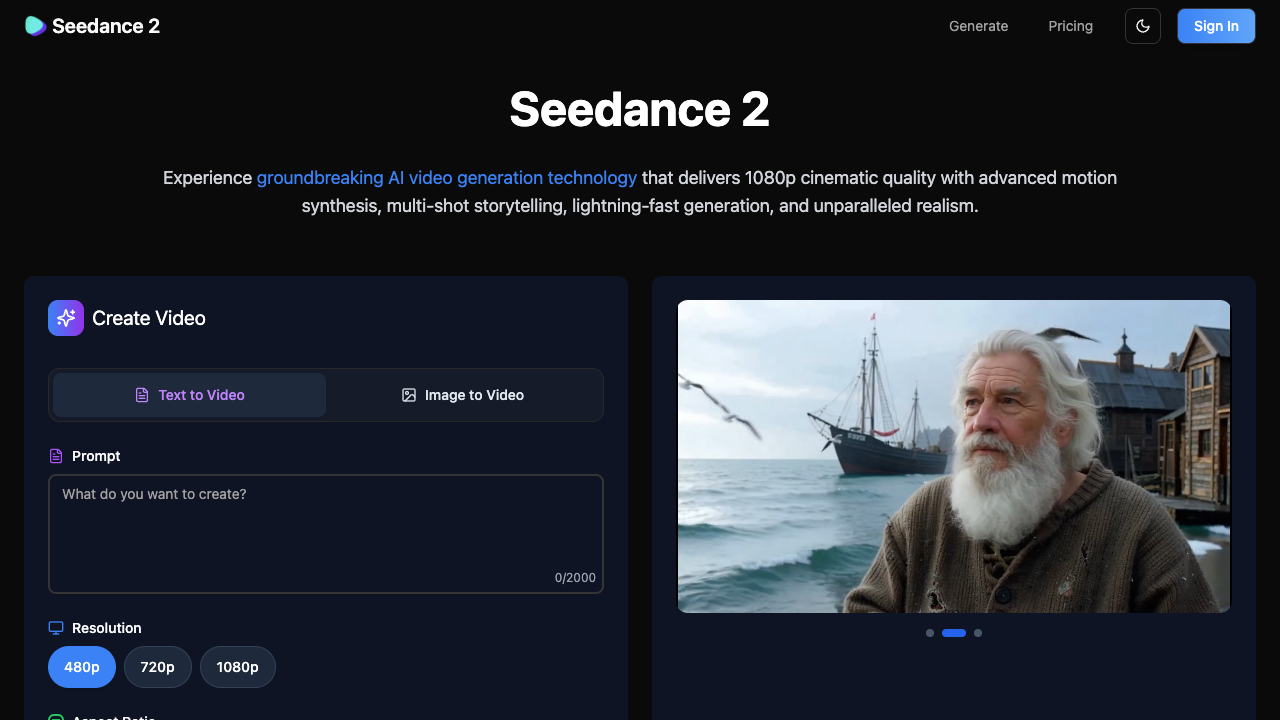The height and width of the screenshot is (720, 1280).
Task: Select the 1080p resolution option
Action: [237, 666]
